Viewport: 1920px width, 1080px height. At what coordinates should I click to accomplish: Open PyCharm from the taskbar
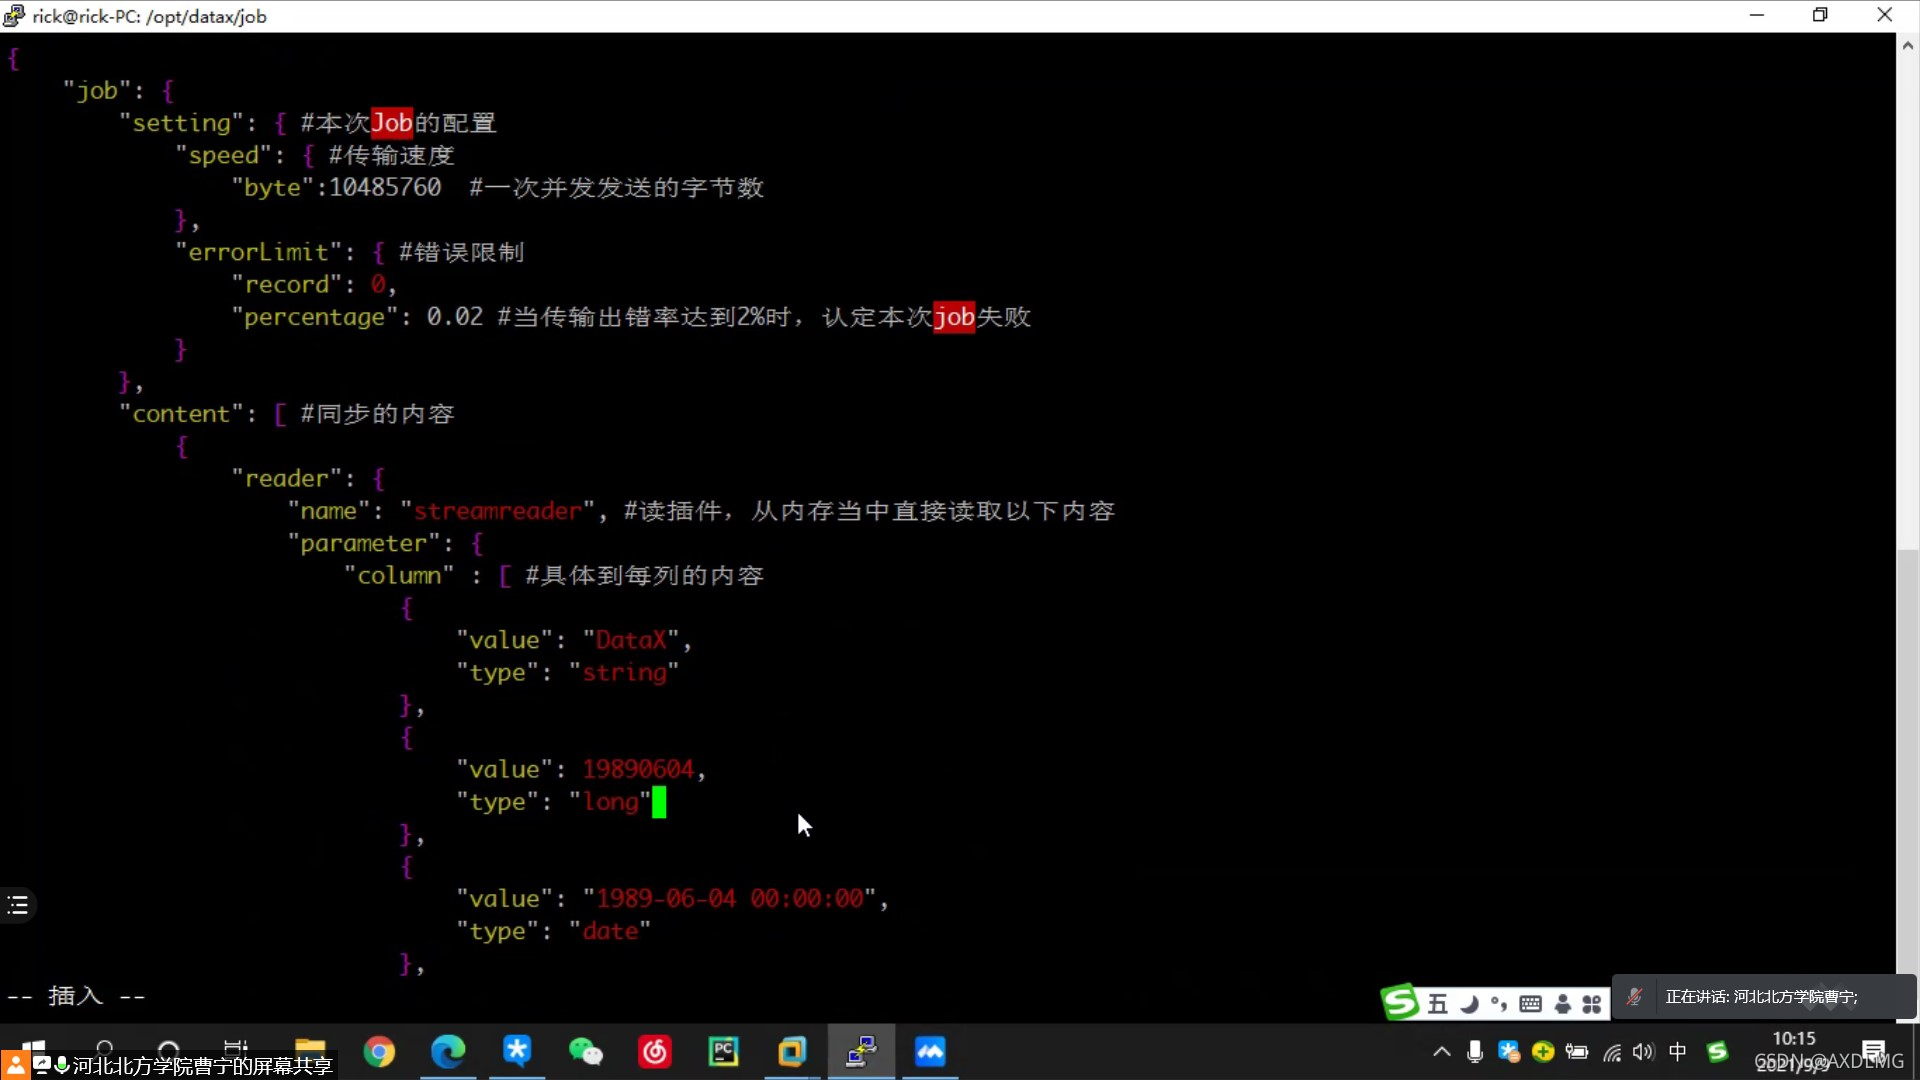723,1051
